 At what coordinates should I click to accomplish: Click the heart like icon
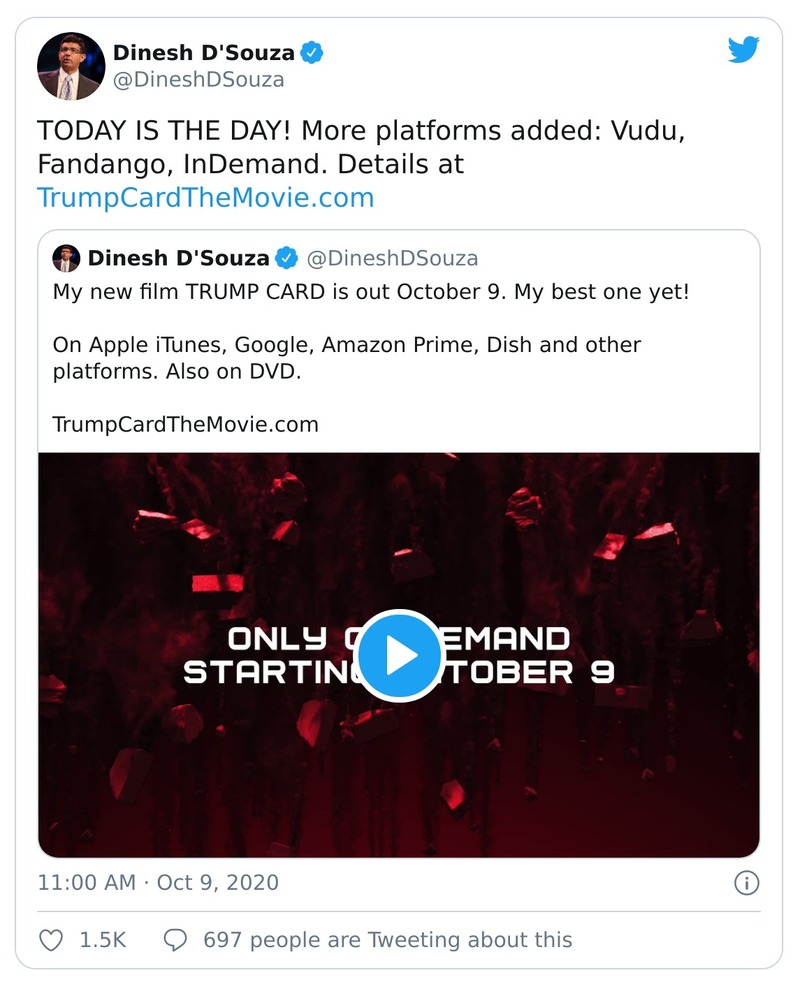point(50,940)
